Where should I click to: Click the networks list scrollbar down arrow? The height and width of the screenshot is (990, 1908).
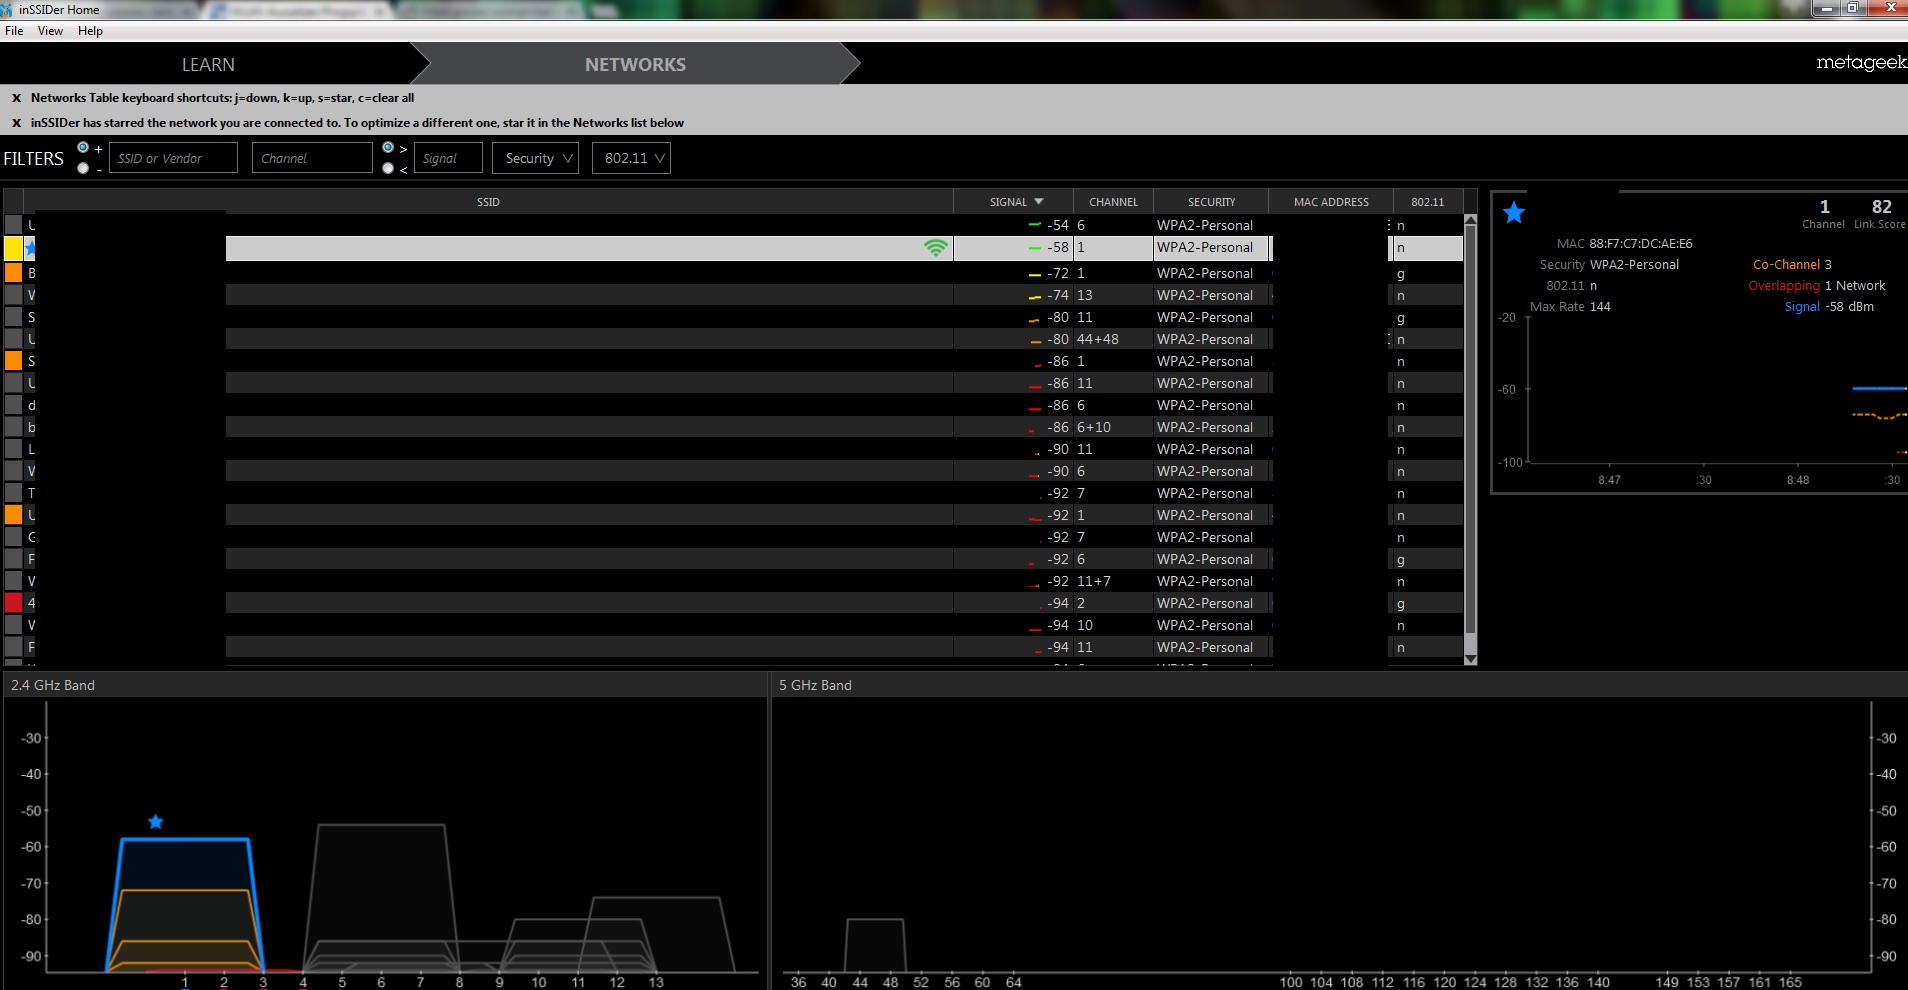pos(1470,659)
